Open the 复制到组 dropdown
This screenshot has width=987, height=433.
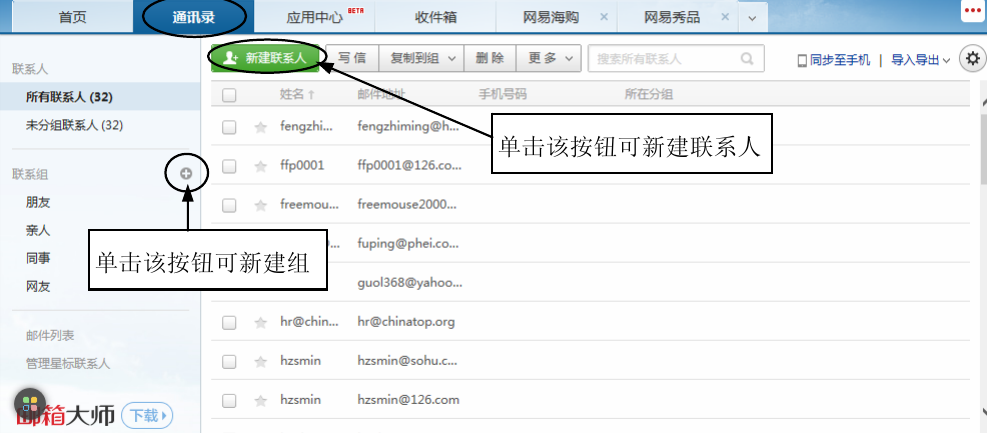click(x=421, y=59)
